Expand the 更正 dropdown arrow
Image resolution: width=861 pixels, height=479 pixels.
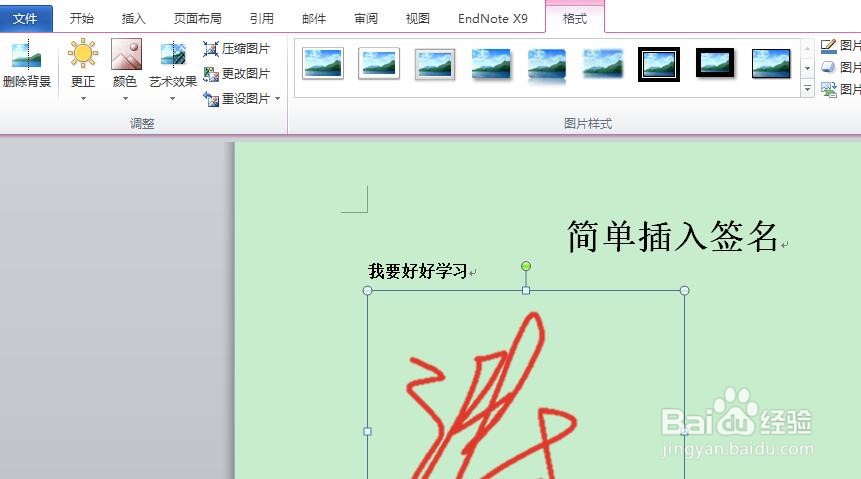[83, 99]
